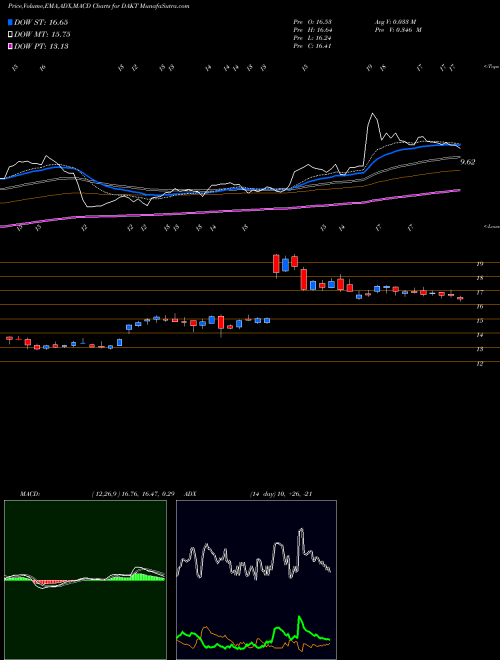Click the last red candle on the right
500x660 pixels.
460,298
